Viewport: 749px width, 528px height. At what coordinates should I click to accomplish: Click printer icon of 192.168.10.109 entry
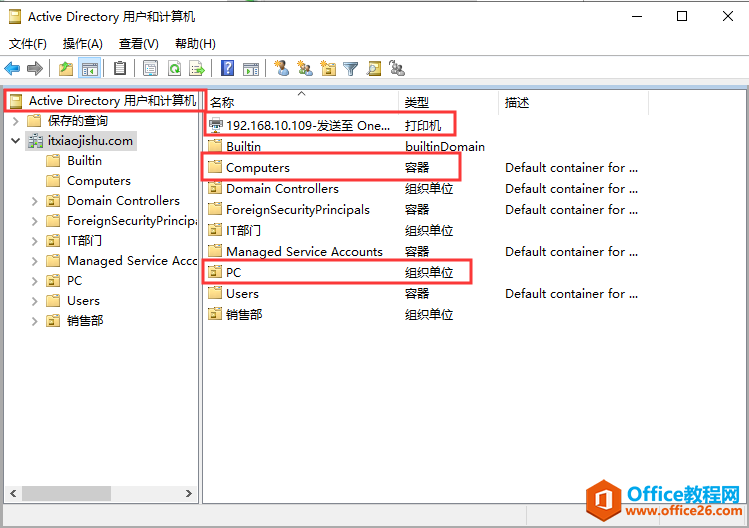pyautogui.click(x=215, y=125)
